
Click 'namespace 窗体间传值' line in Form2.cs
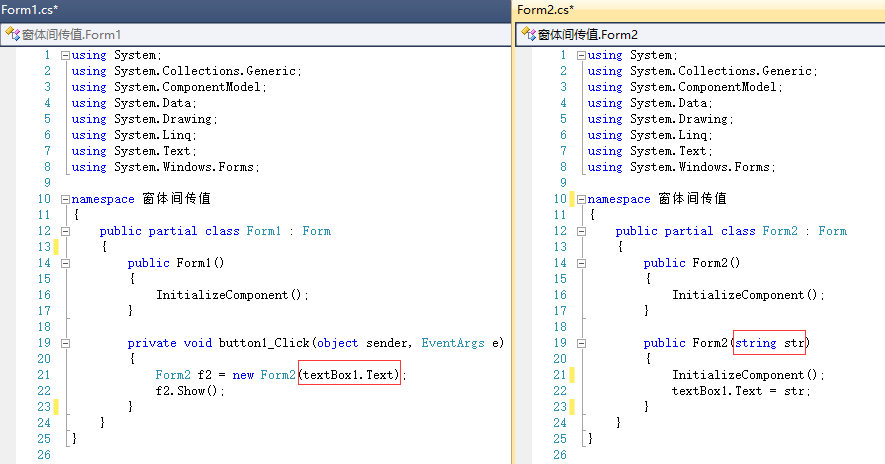click(x=657, y=199)
